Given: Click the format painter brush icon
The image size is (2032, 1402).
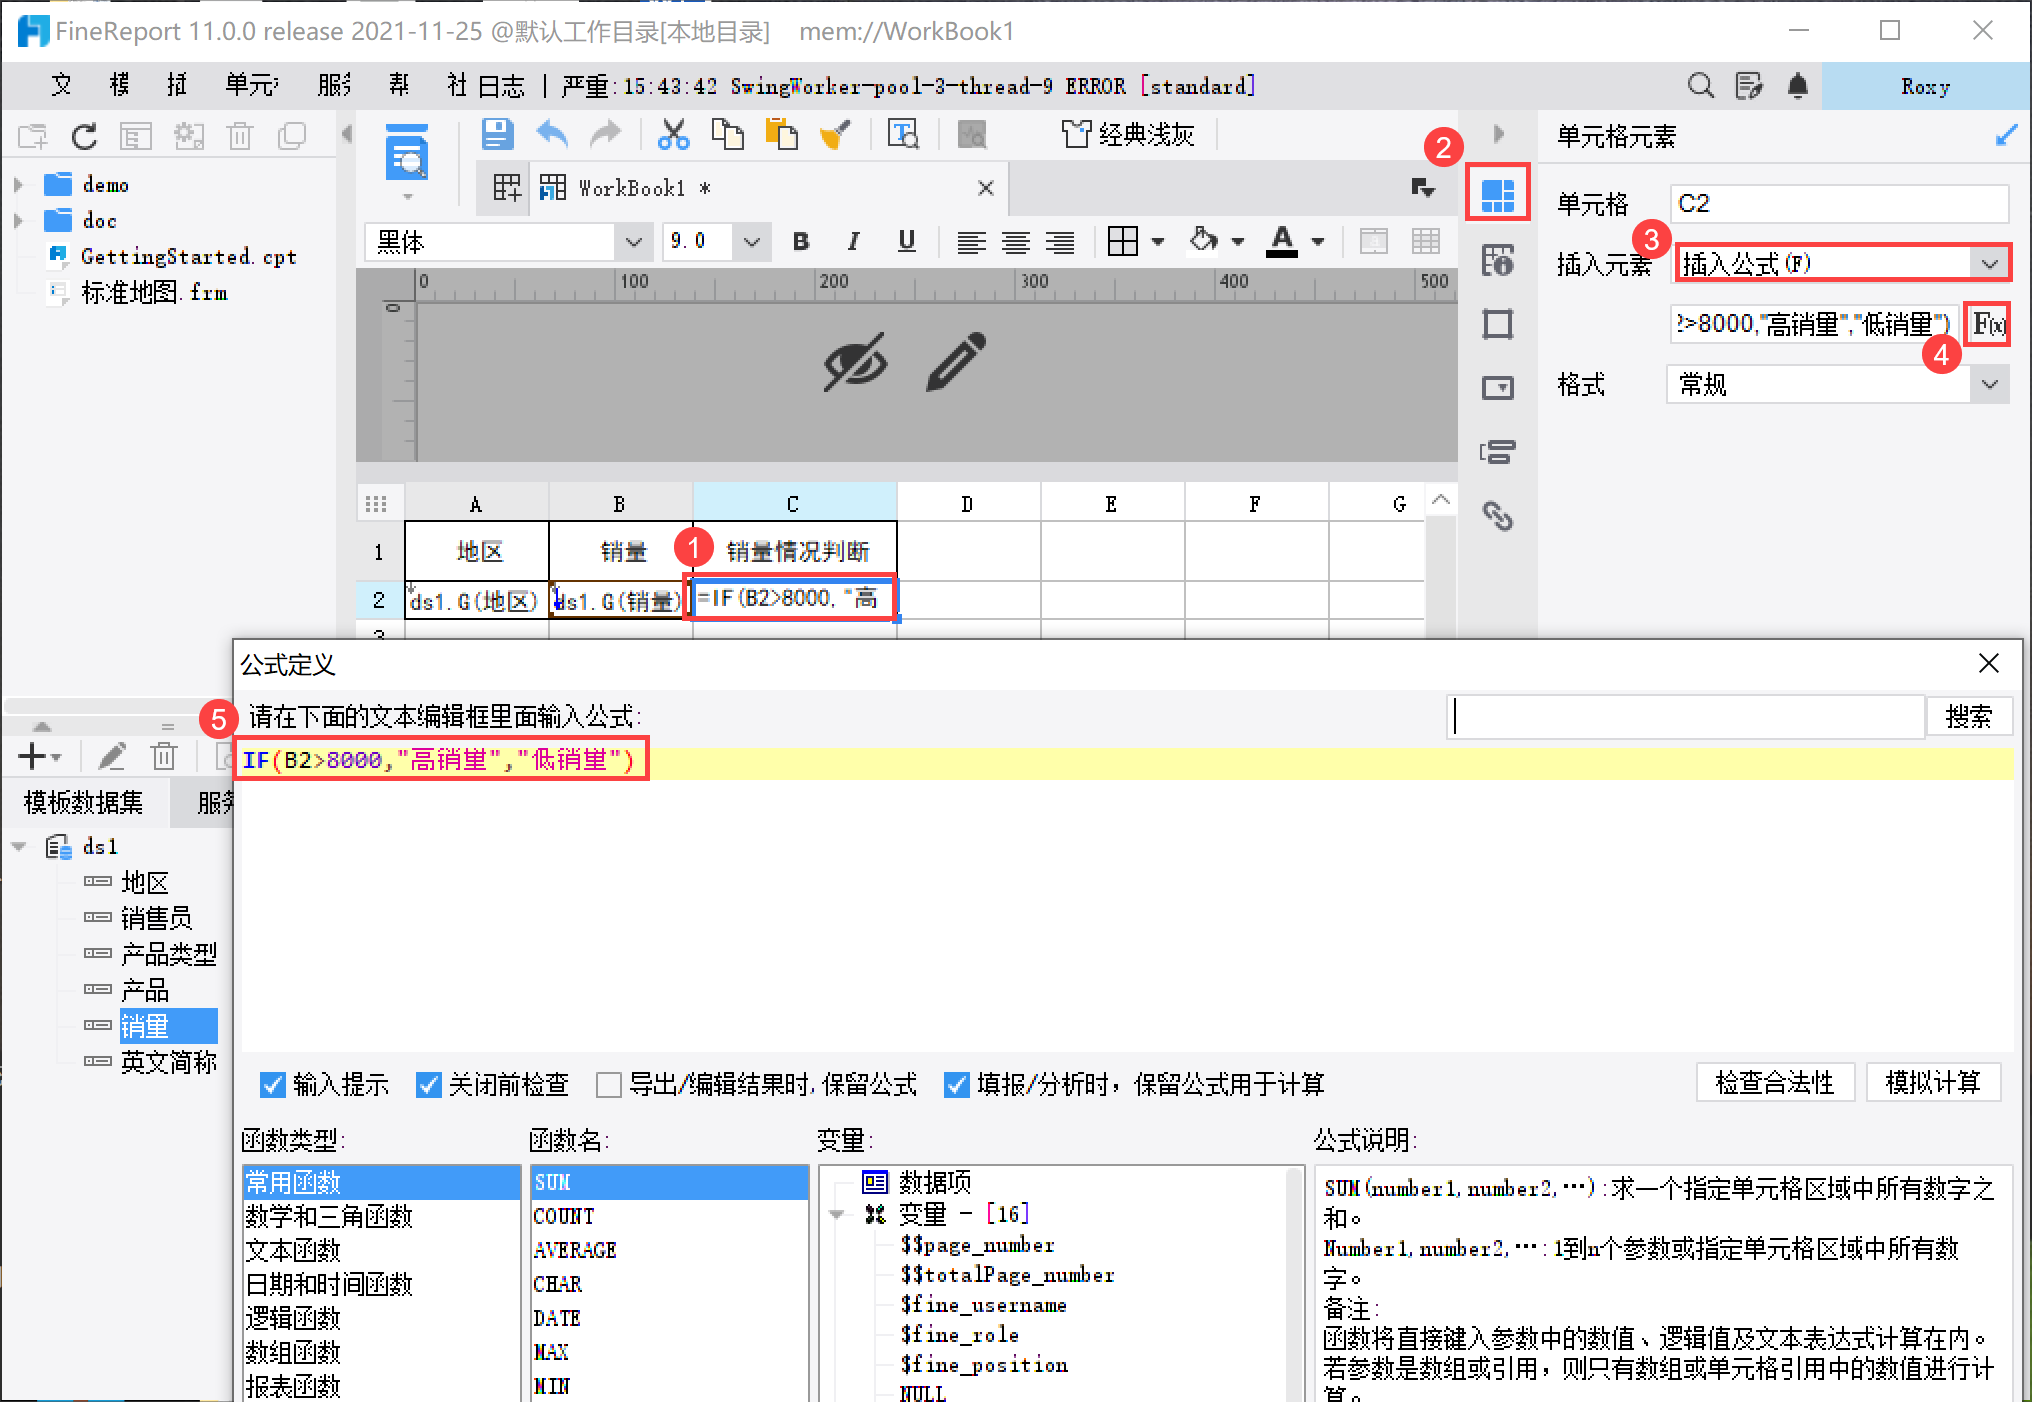Looking at the screenshot, I should click(x=835, y=134).
